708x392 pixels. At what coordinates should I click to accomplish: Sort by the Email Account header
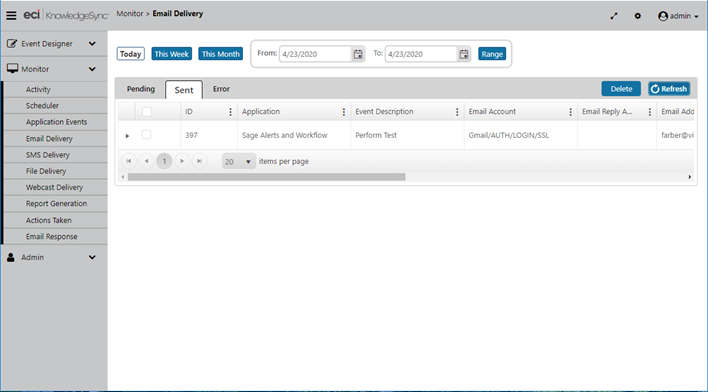(x=492, y=112)
